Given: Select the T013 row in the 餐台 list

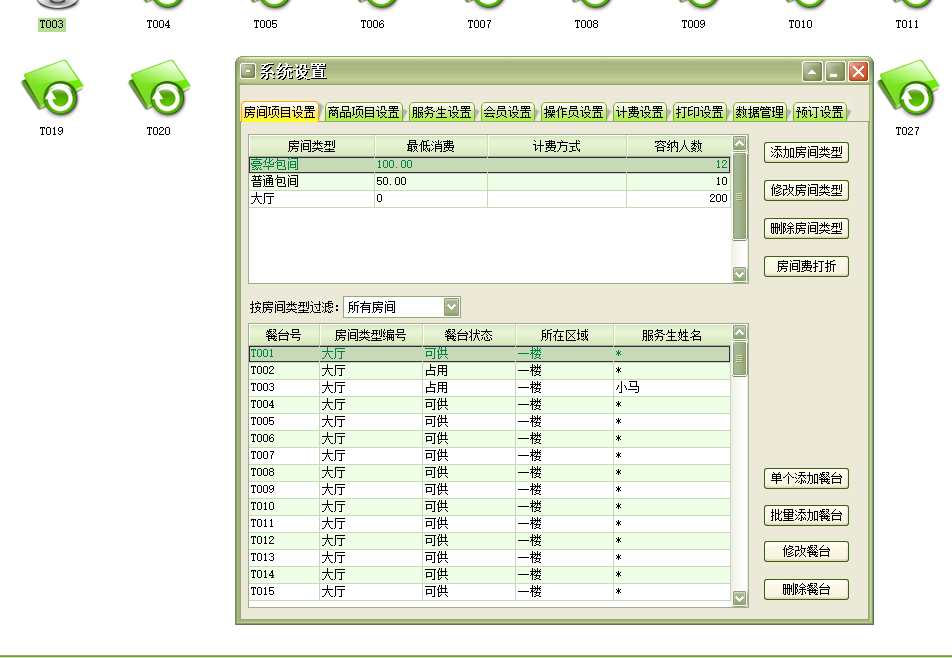Looking at the screenshot, I should pos(489,558).
